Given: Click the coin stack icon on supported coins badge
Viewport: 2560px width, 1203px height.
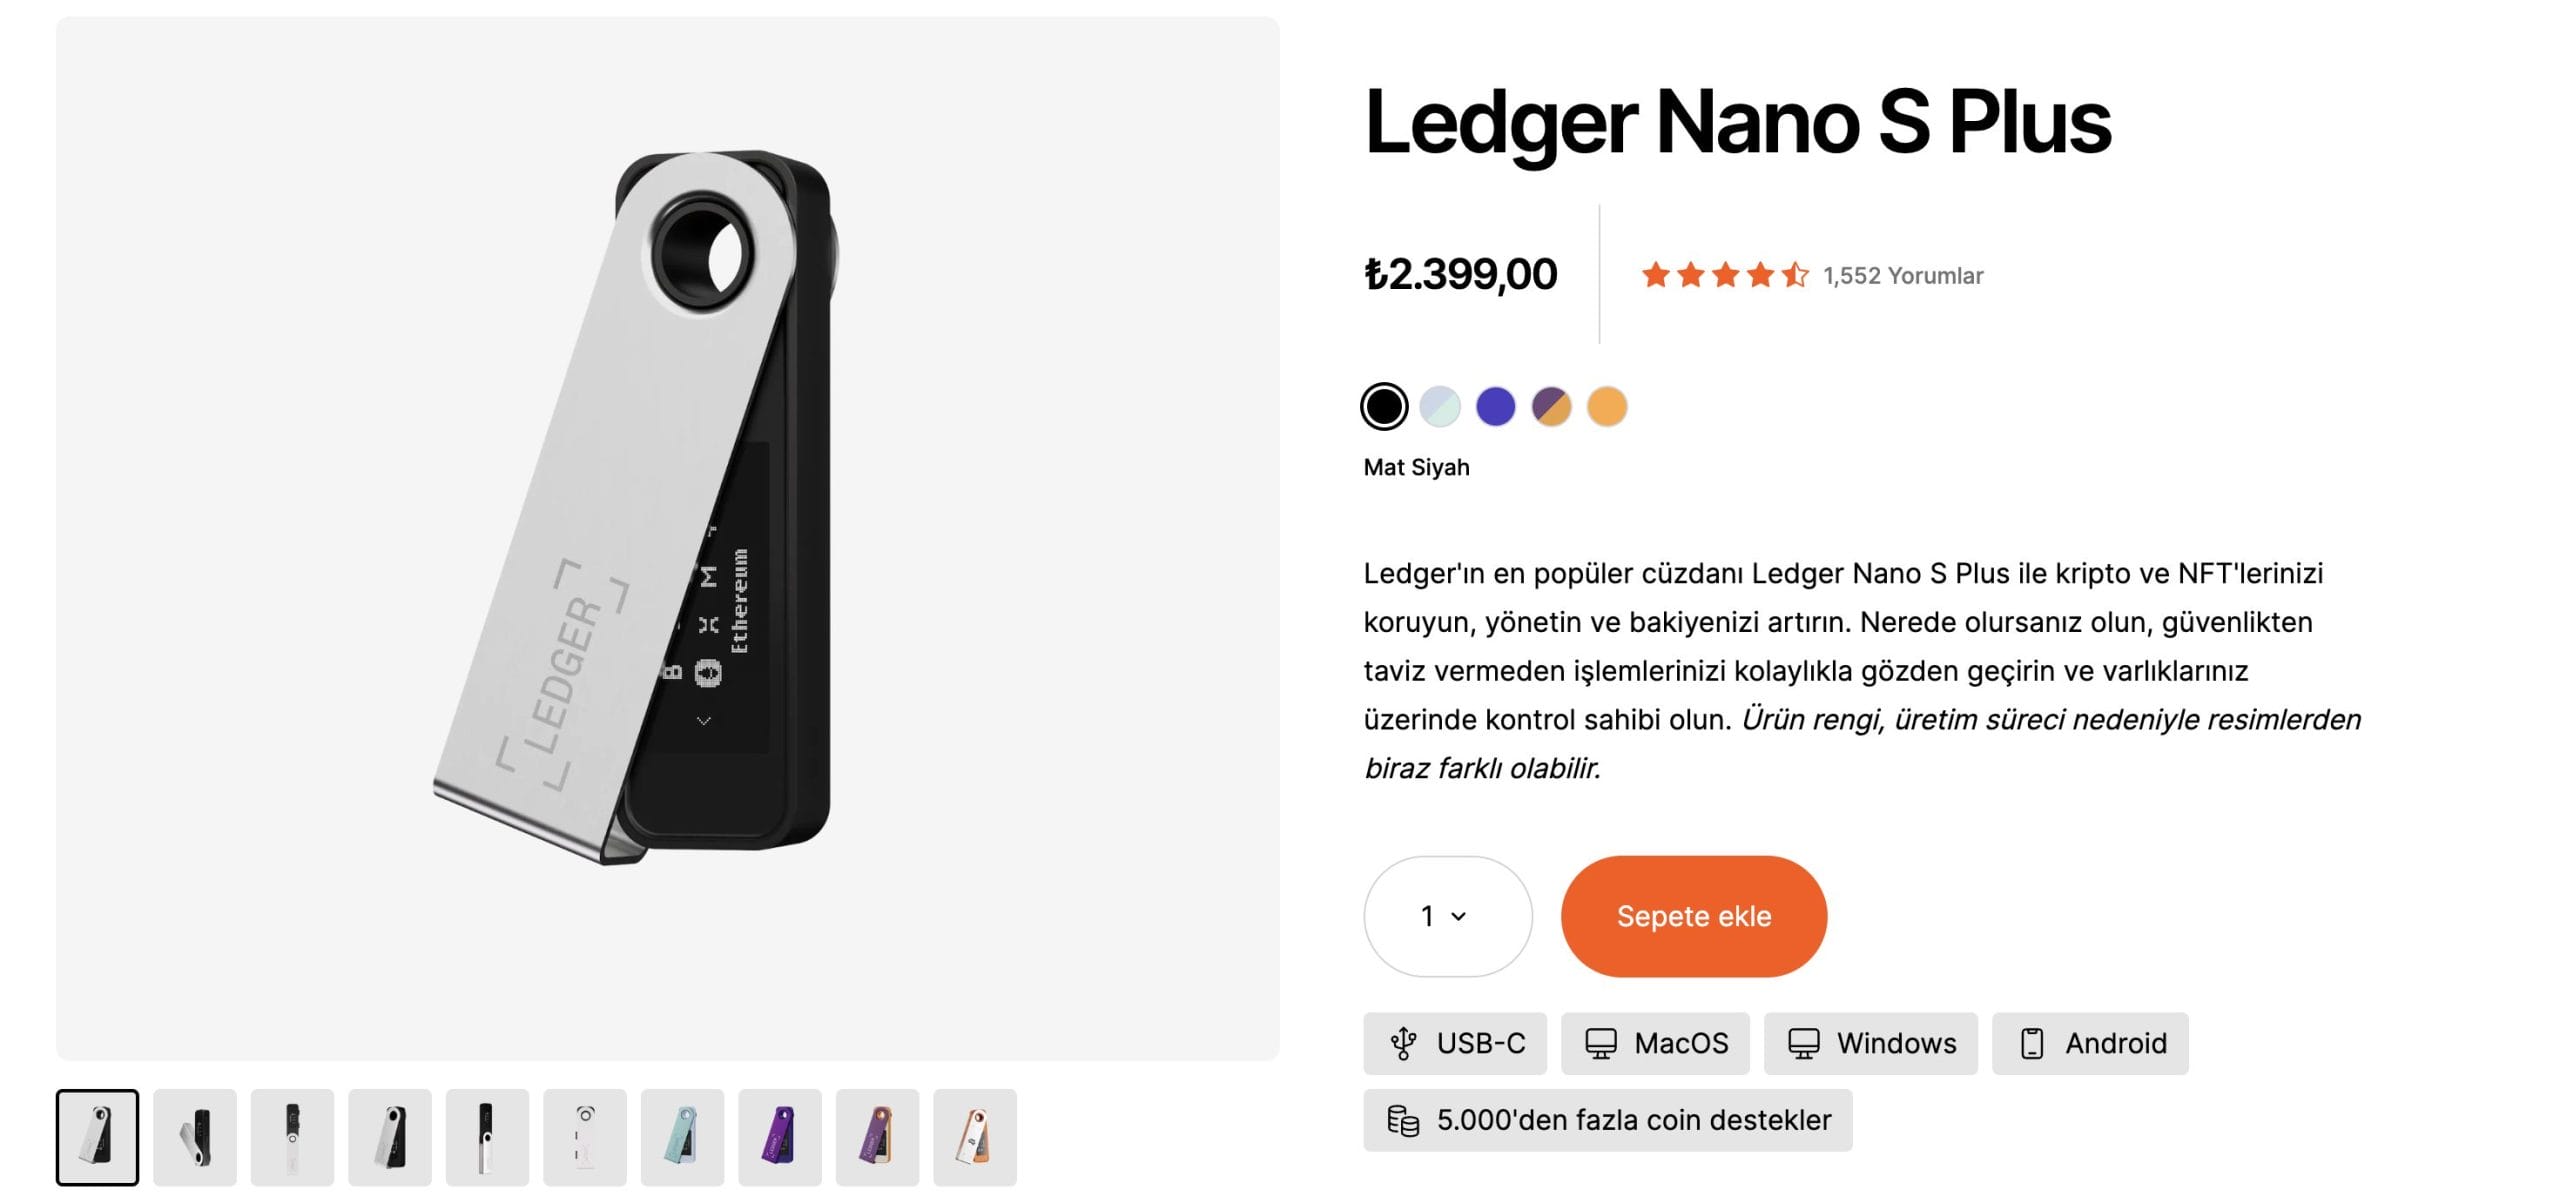Looking at the screenshot, I should pos(1408,1120).
